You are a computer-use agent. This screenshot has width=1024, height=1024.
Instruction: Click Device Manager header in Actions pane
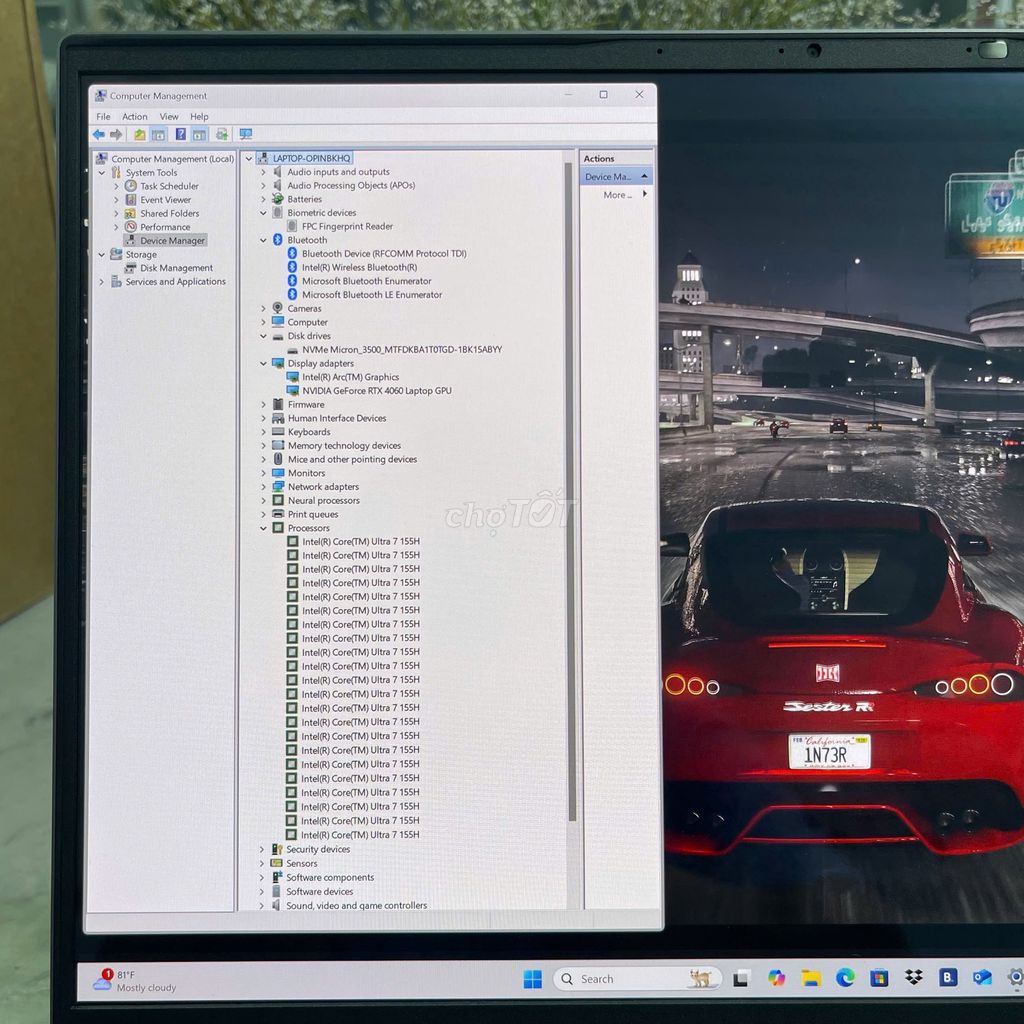coord(616,177)
